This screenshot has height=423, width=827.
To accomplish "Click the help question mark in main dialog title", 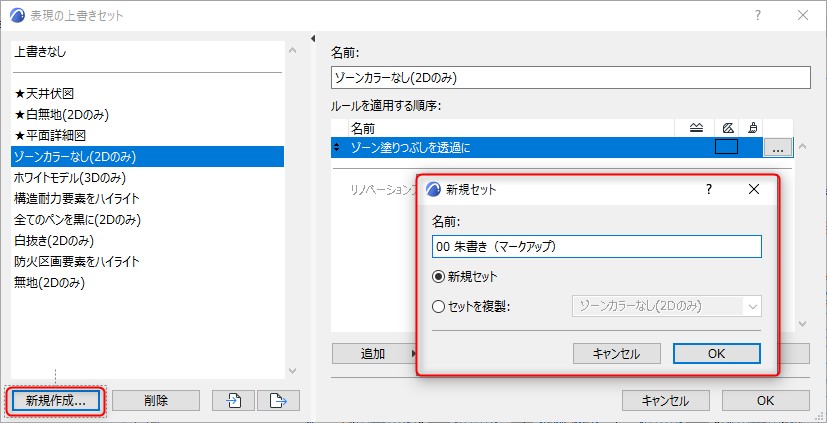I will tap(758, 15).
